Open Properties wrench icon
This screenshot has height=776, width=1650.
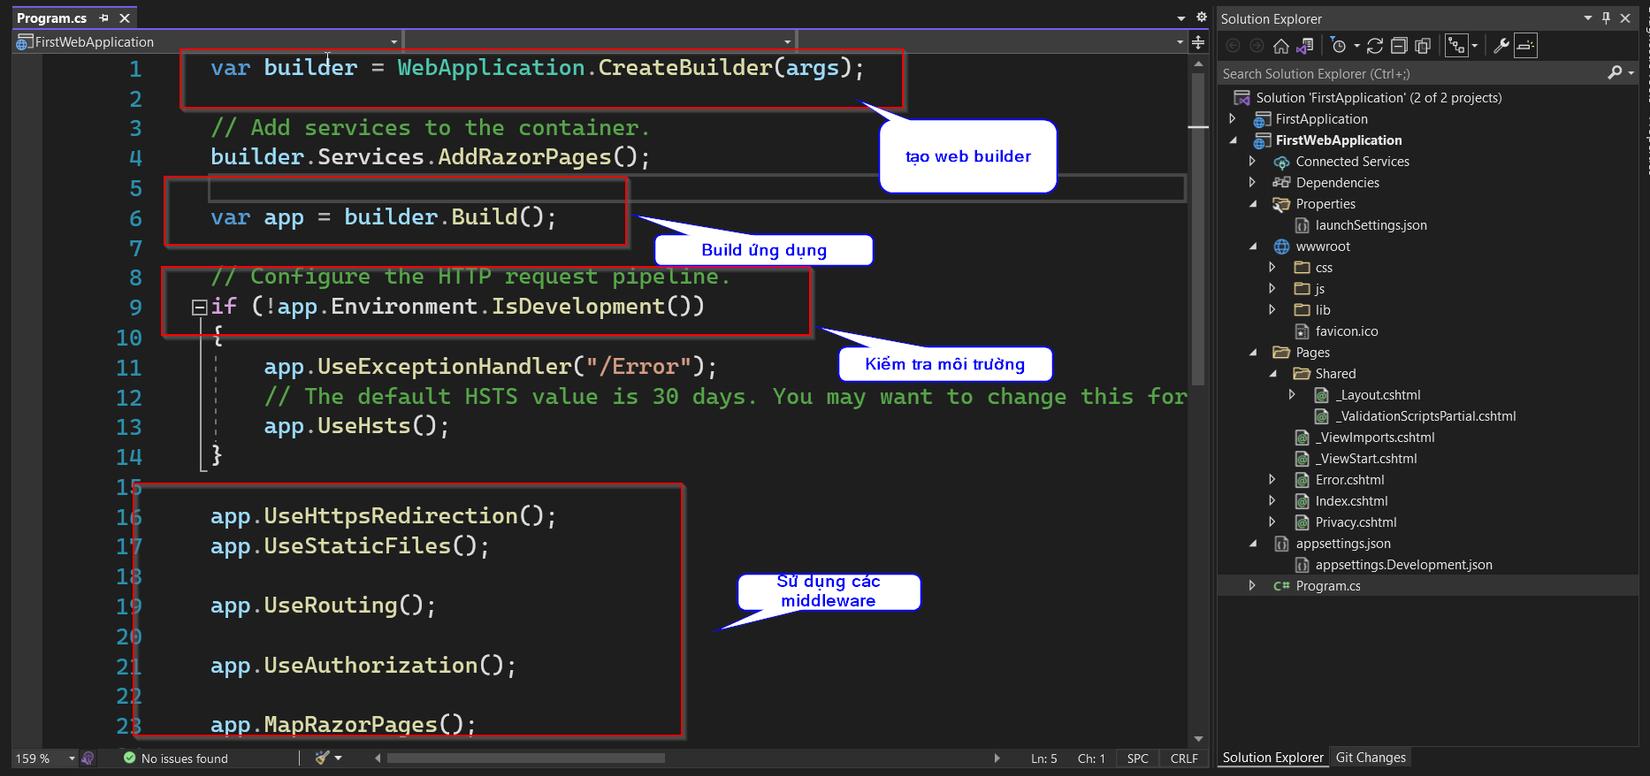click(x=1501, y=46)
